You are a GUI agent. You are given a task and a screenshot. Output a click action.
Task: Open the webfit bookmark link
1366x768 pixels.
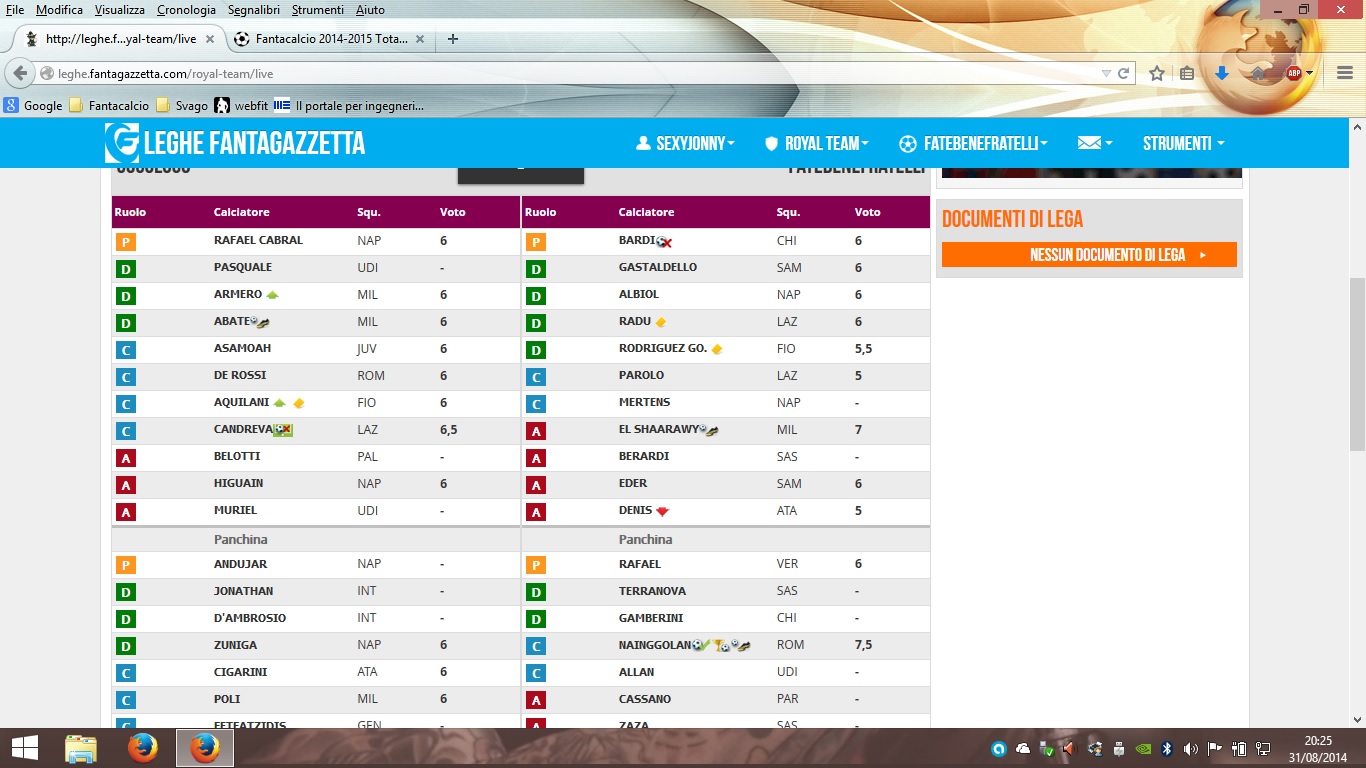pyautogui.click(x=242, y=105)
